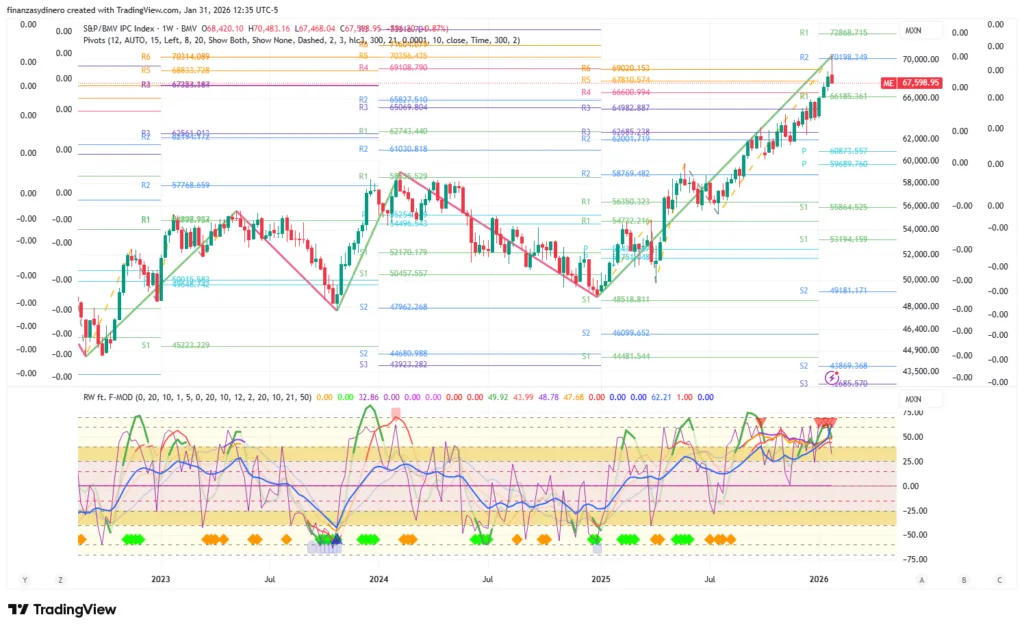Click the S&P/BMV IPC Index symbol title
Viewport: 1024px width, 630px height.
coord(127,29)
